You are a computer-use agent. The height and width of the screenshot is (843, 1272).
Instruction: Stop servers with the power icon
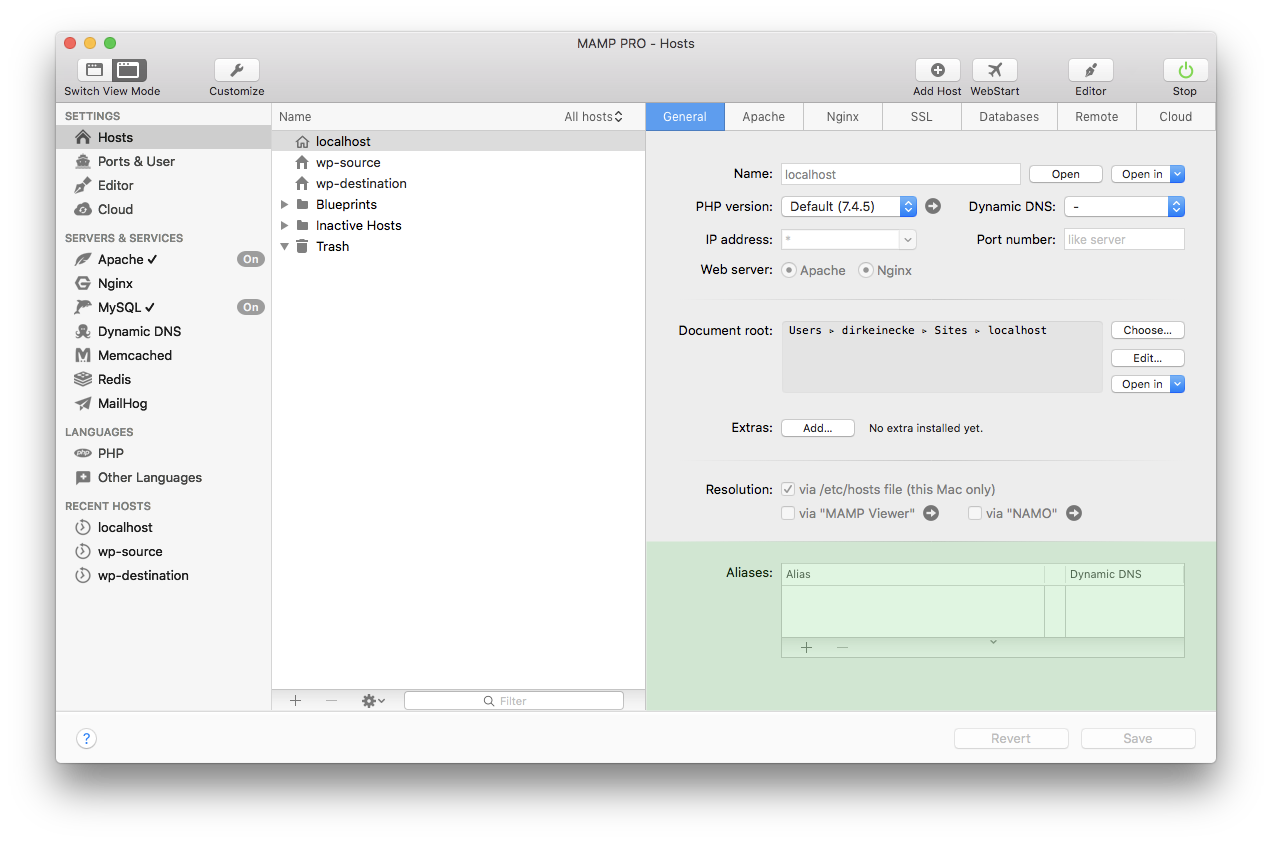1185,70
